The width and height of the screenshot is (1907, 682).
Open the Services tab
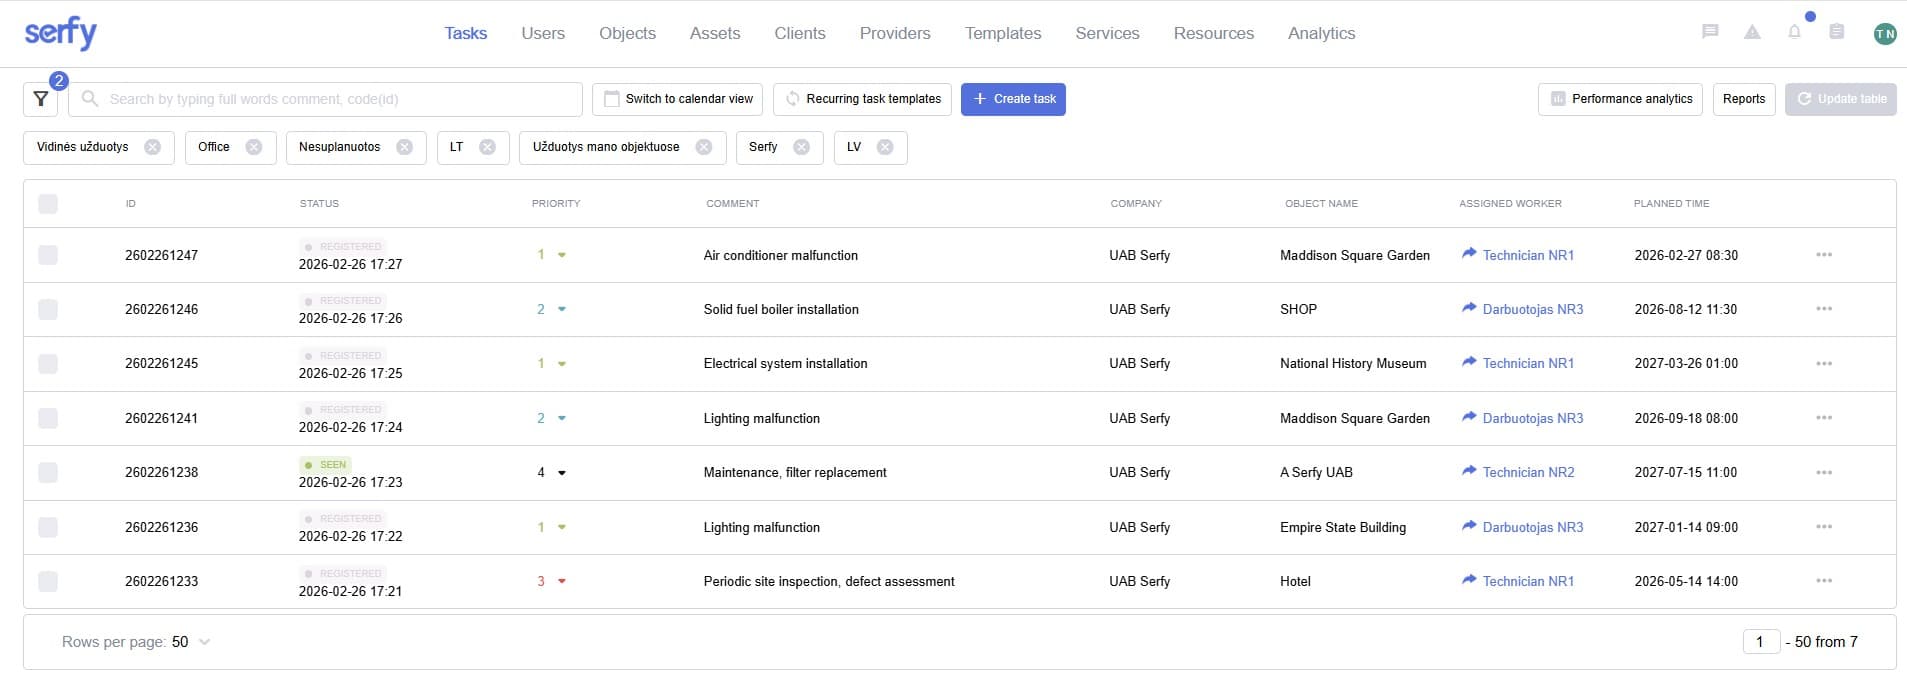(1107, 33)
